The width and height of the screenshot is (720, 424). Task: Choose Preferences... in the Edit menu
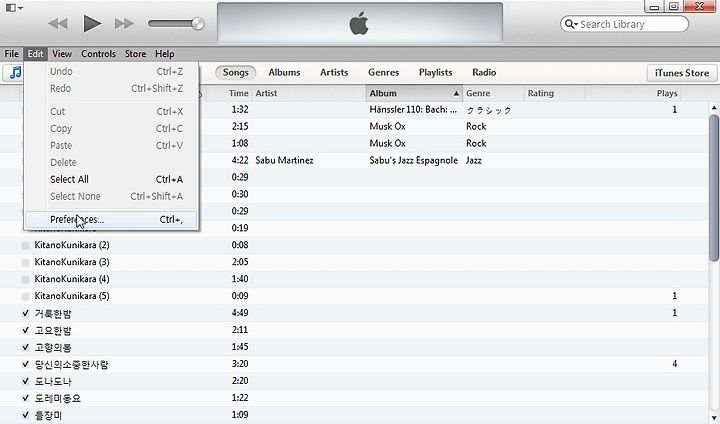pyautogui.click(x=112, y=219)
